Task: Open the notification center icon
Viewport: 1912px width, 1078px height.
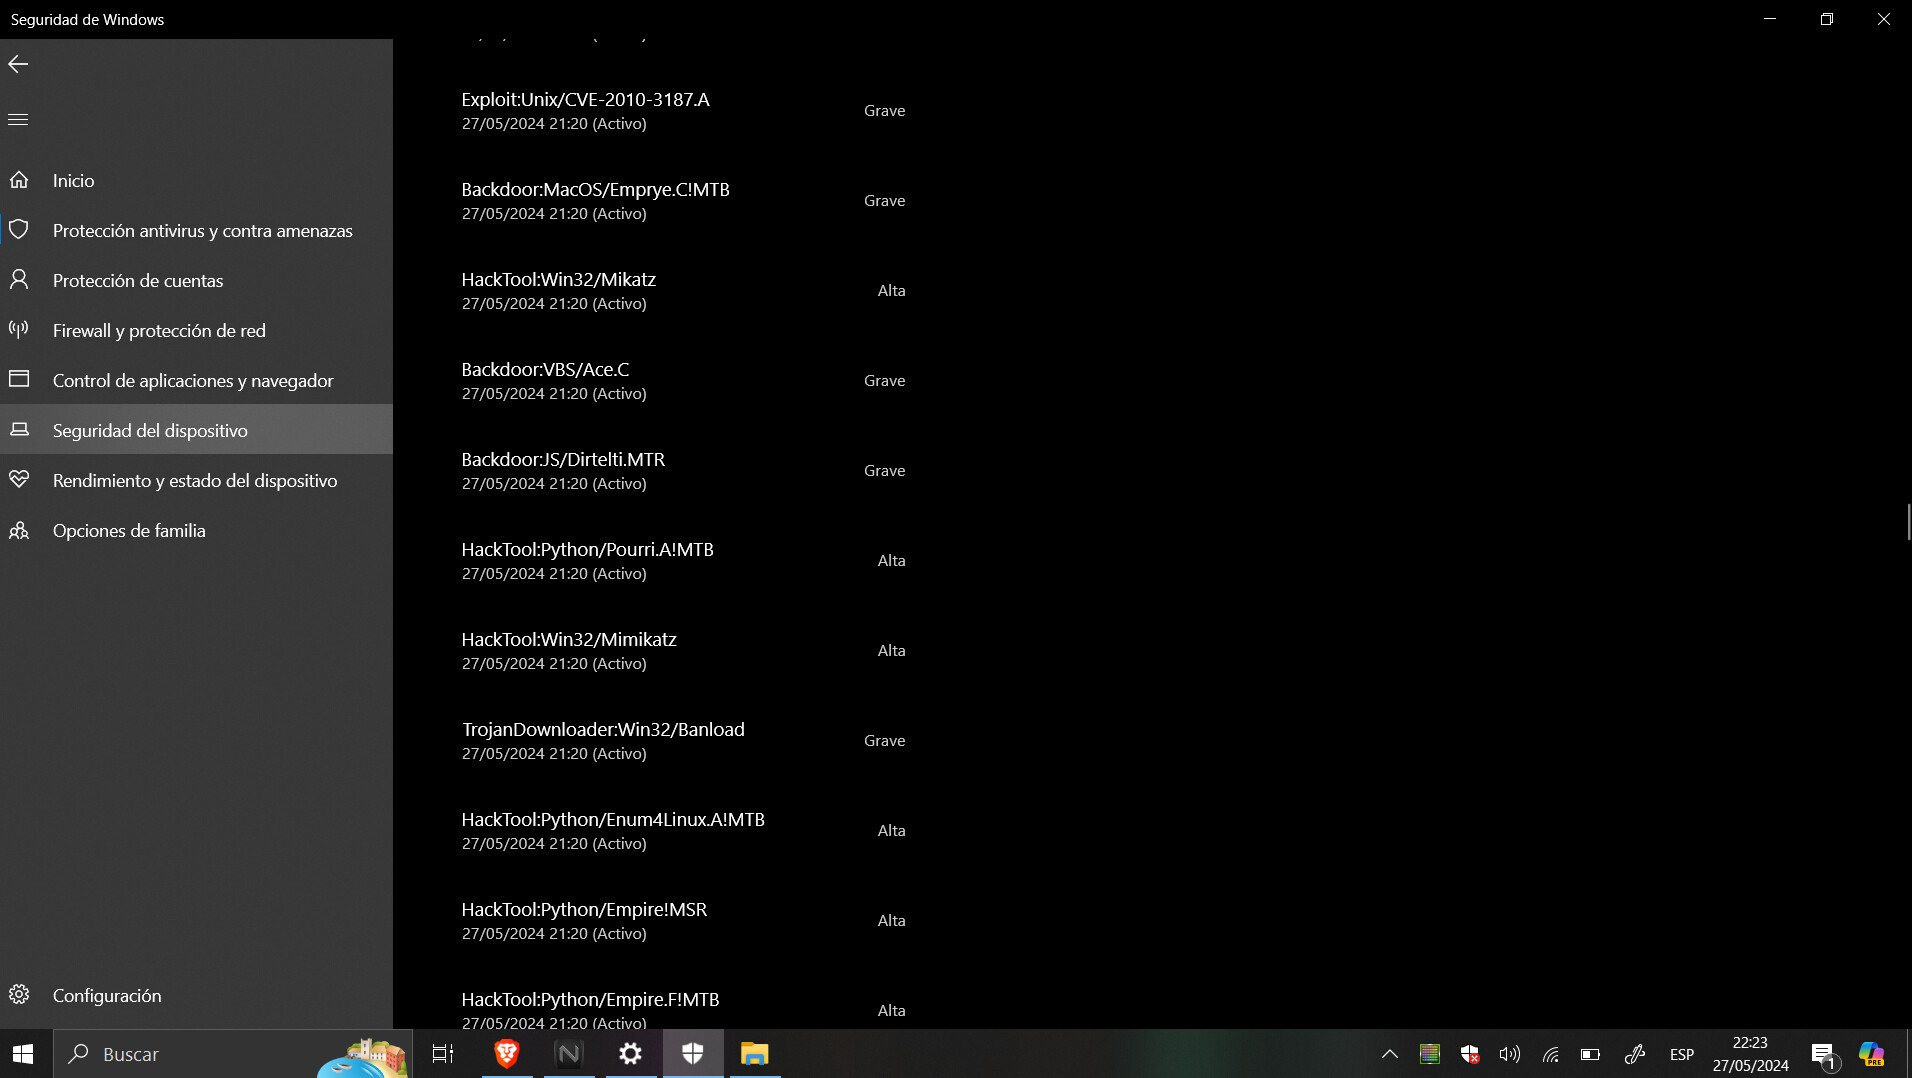Action: [x=1825, y=1054]
